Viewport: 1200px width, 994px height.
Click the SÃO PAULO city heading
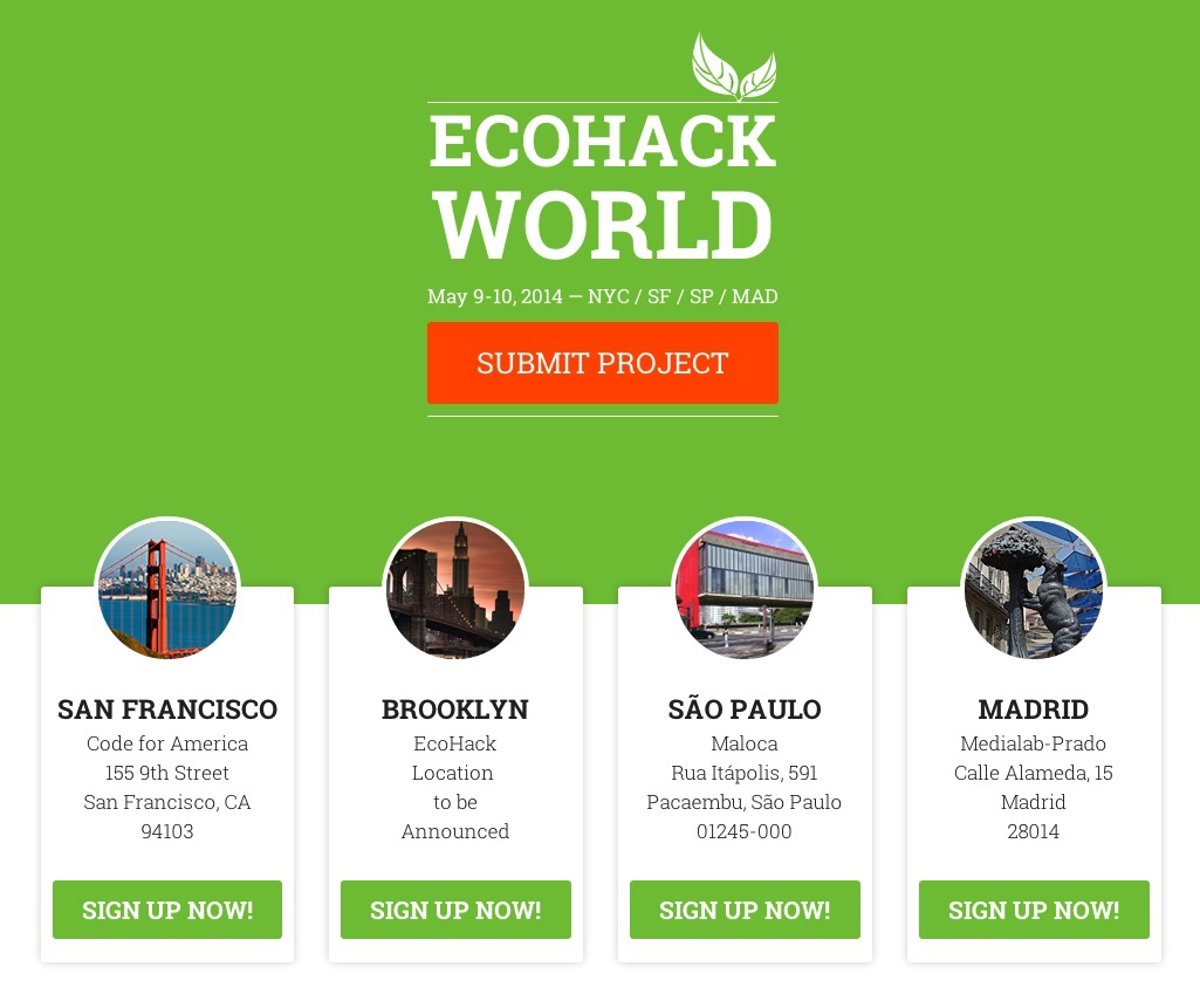(x=745, y=709)
